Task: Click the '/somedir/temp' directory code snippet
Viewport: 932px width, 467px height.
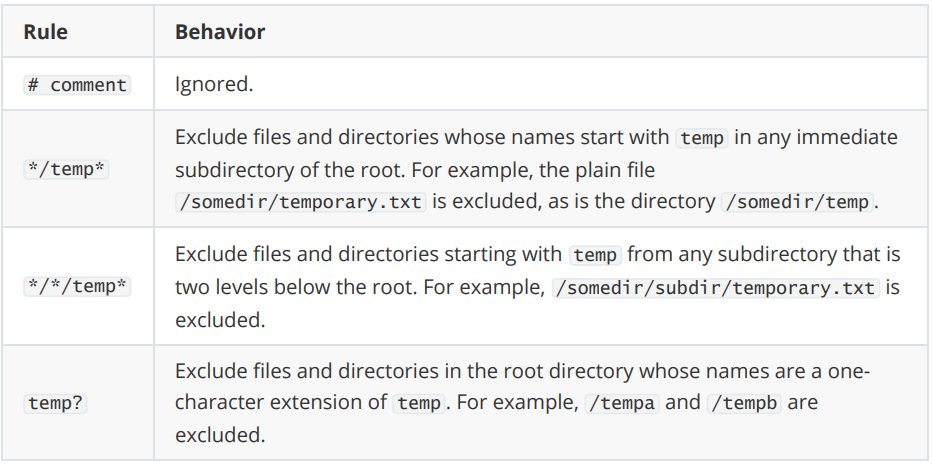Action: [x=798, y=201]
